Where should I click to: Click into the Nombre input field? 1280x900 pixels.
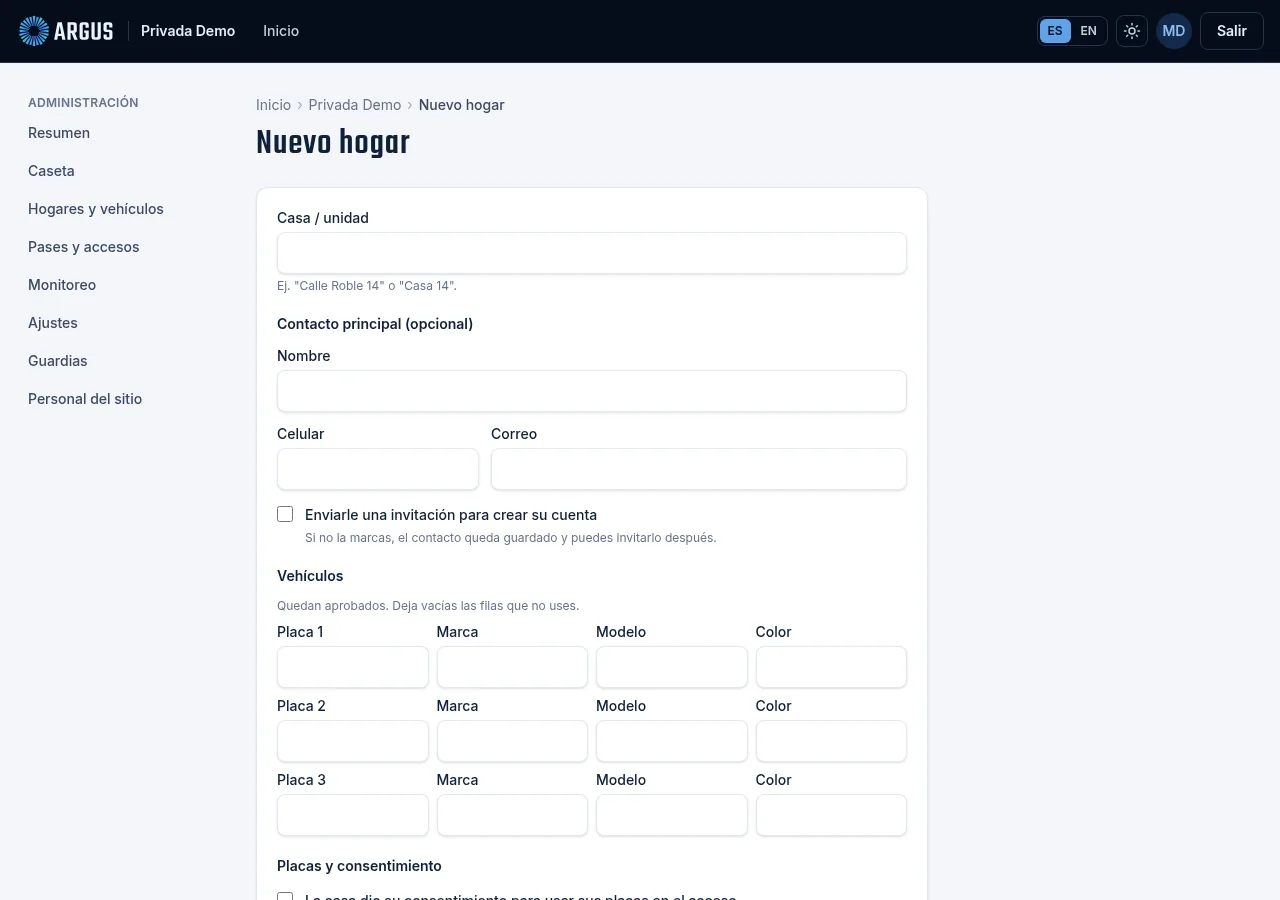tap(592, 391)
